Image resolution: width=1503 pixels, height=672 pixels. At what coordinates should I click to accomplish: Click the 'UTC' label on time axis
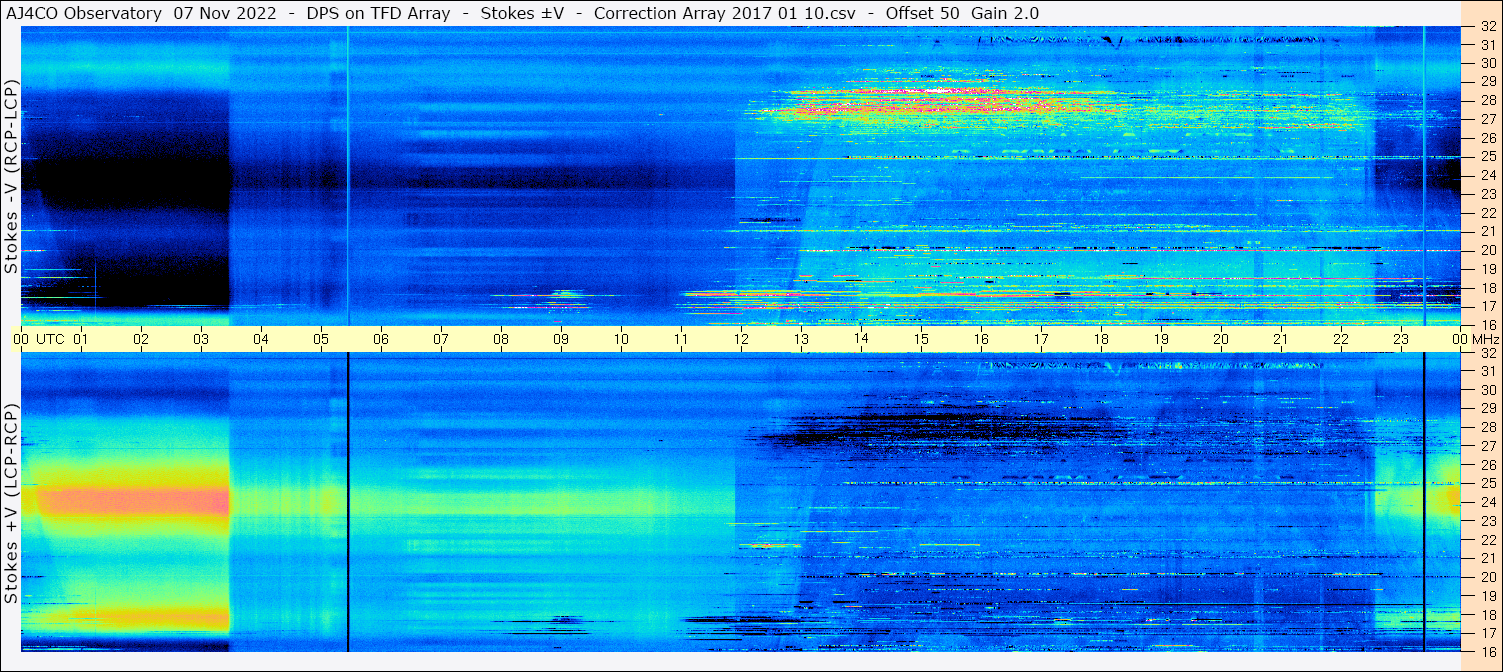pos(50,339)
